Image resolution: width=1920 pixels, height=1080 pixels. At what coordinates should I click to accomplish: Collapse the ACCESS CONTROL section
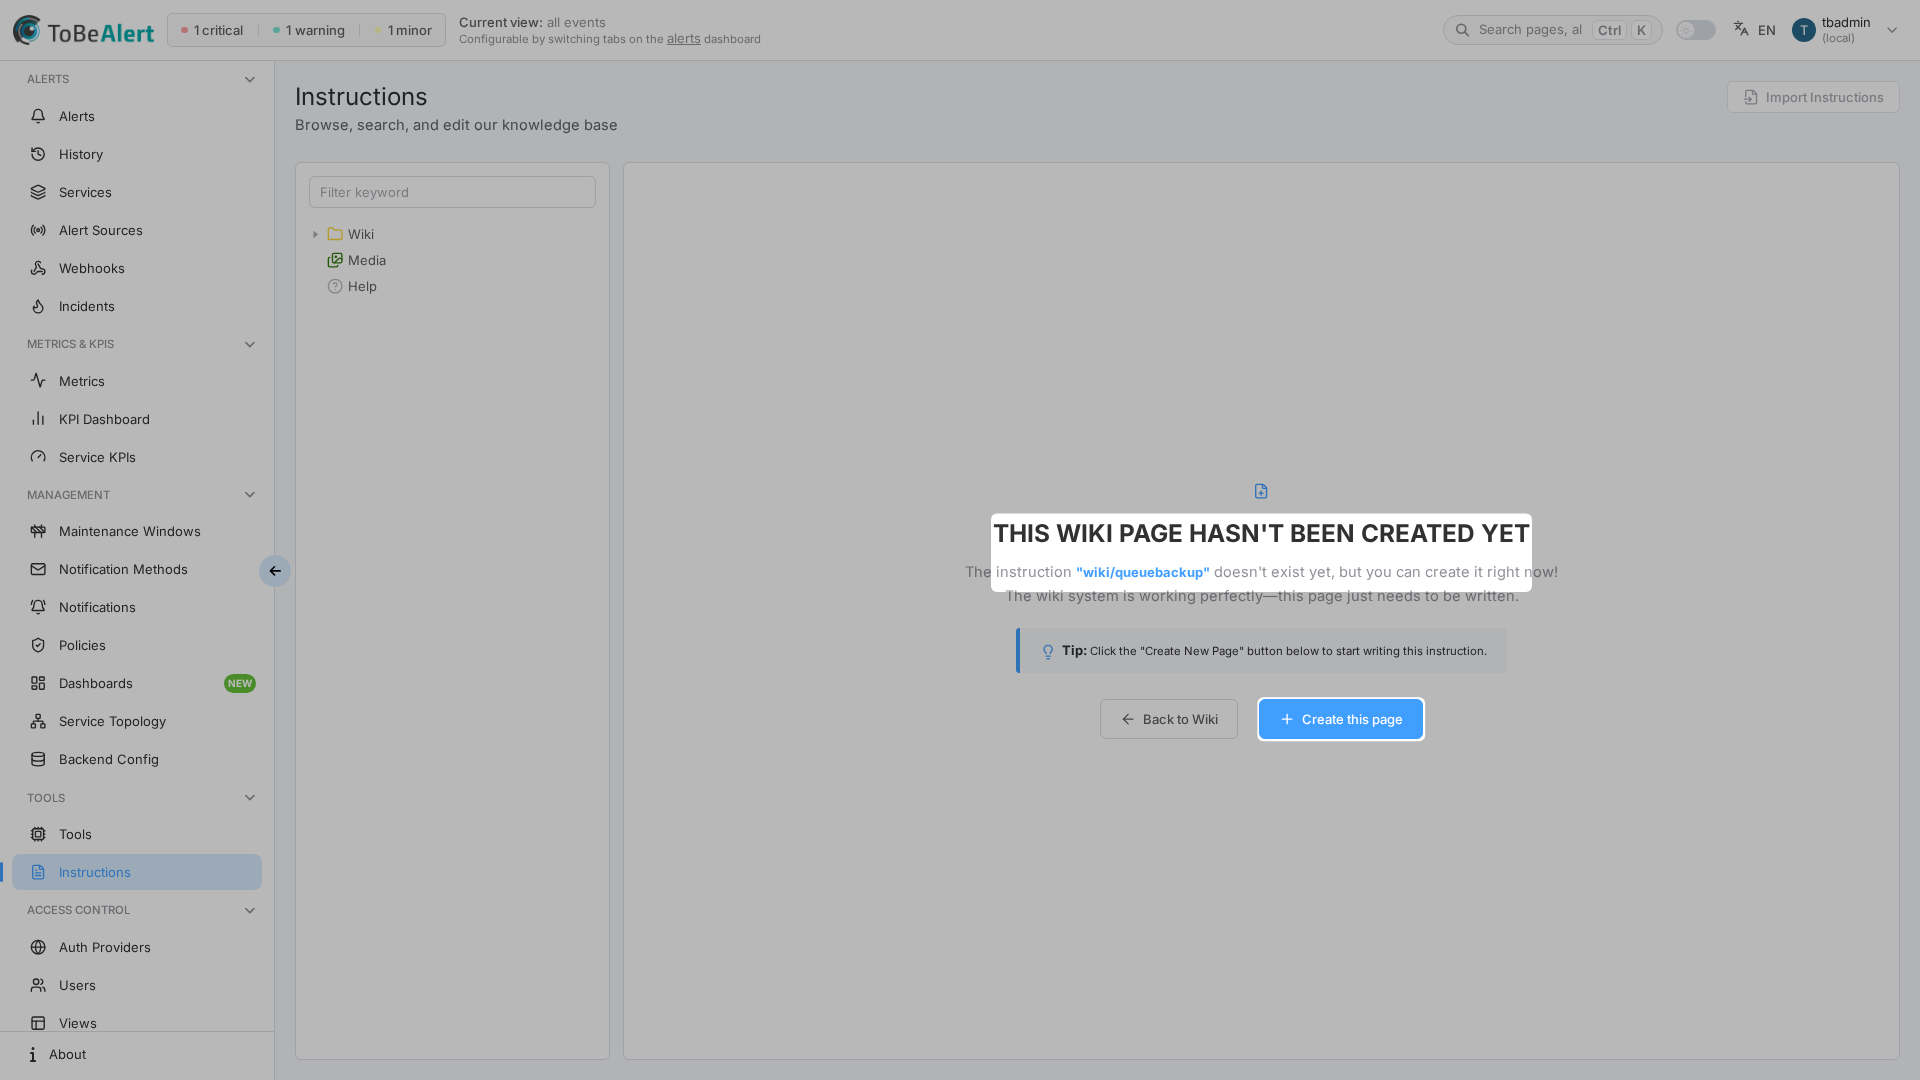click(x=250, y=910)
